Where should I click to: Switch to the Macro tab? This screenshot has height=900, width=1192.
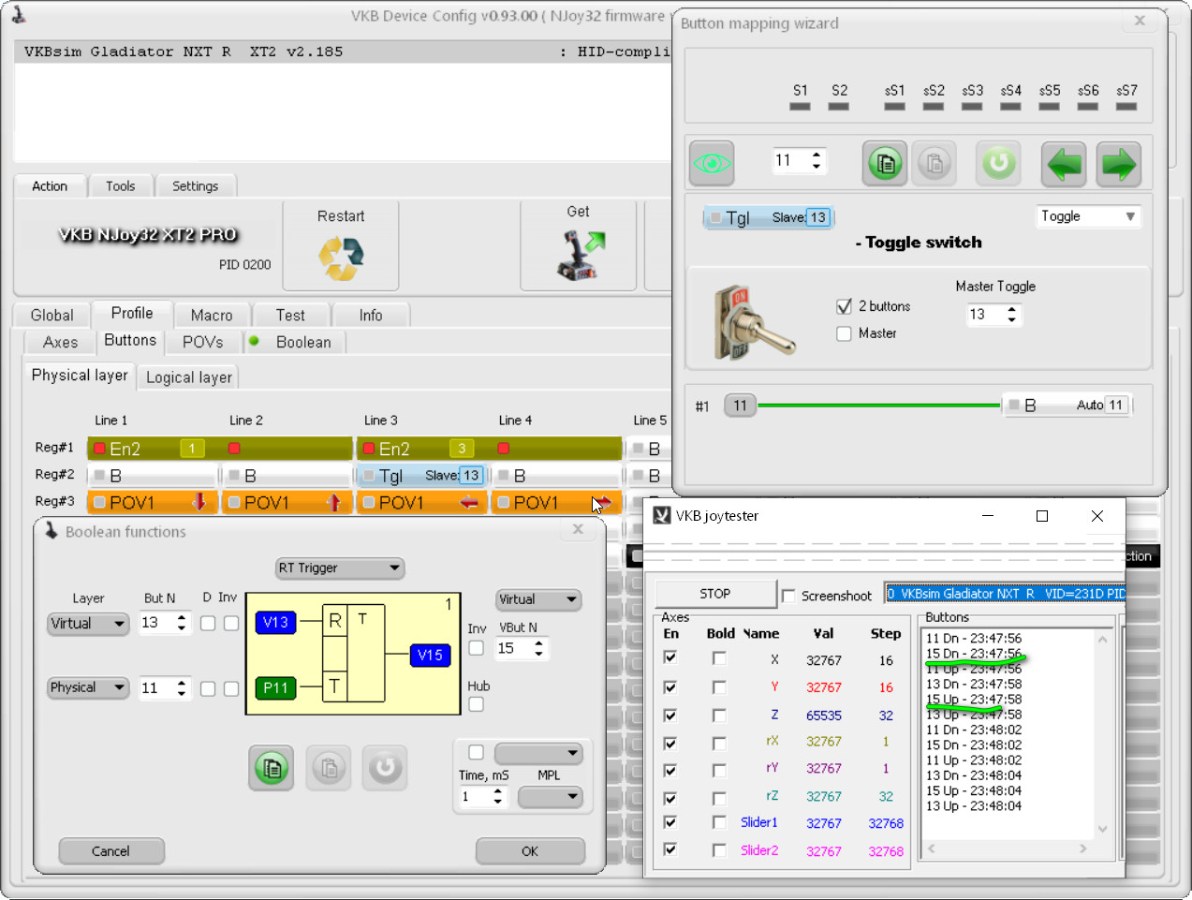tap(211, 315)
